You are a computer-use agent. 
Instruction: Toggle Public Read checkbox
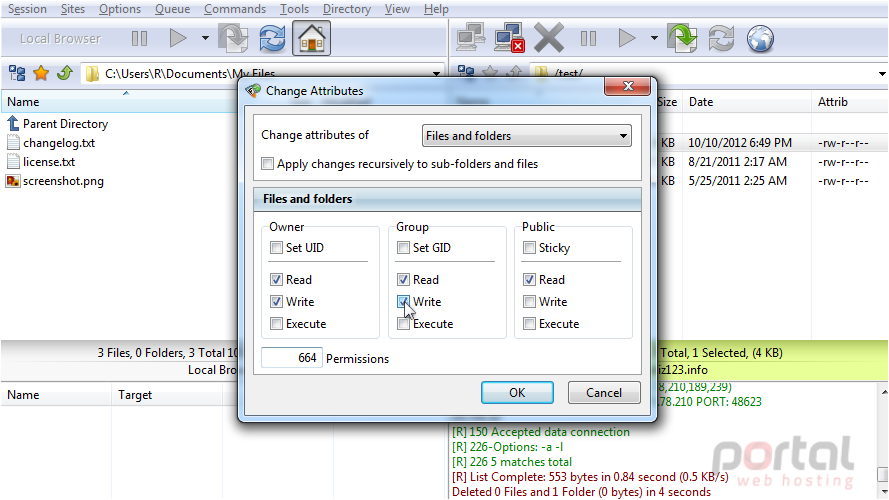point(529,279)
